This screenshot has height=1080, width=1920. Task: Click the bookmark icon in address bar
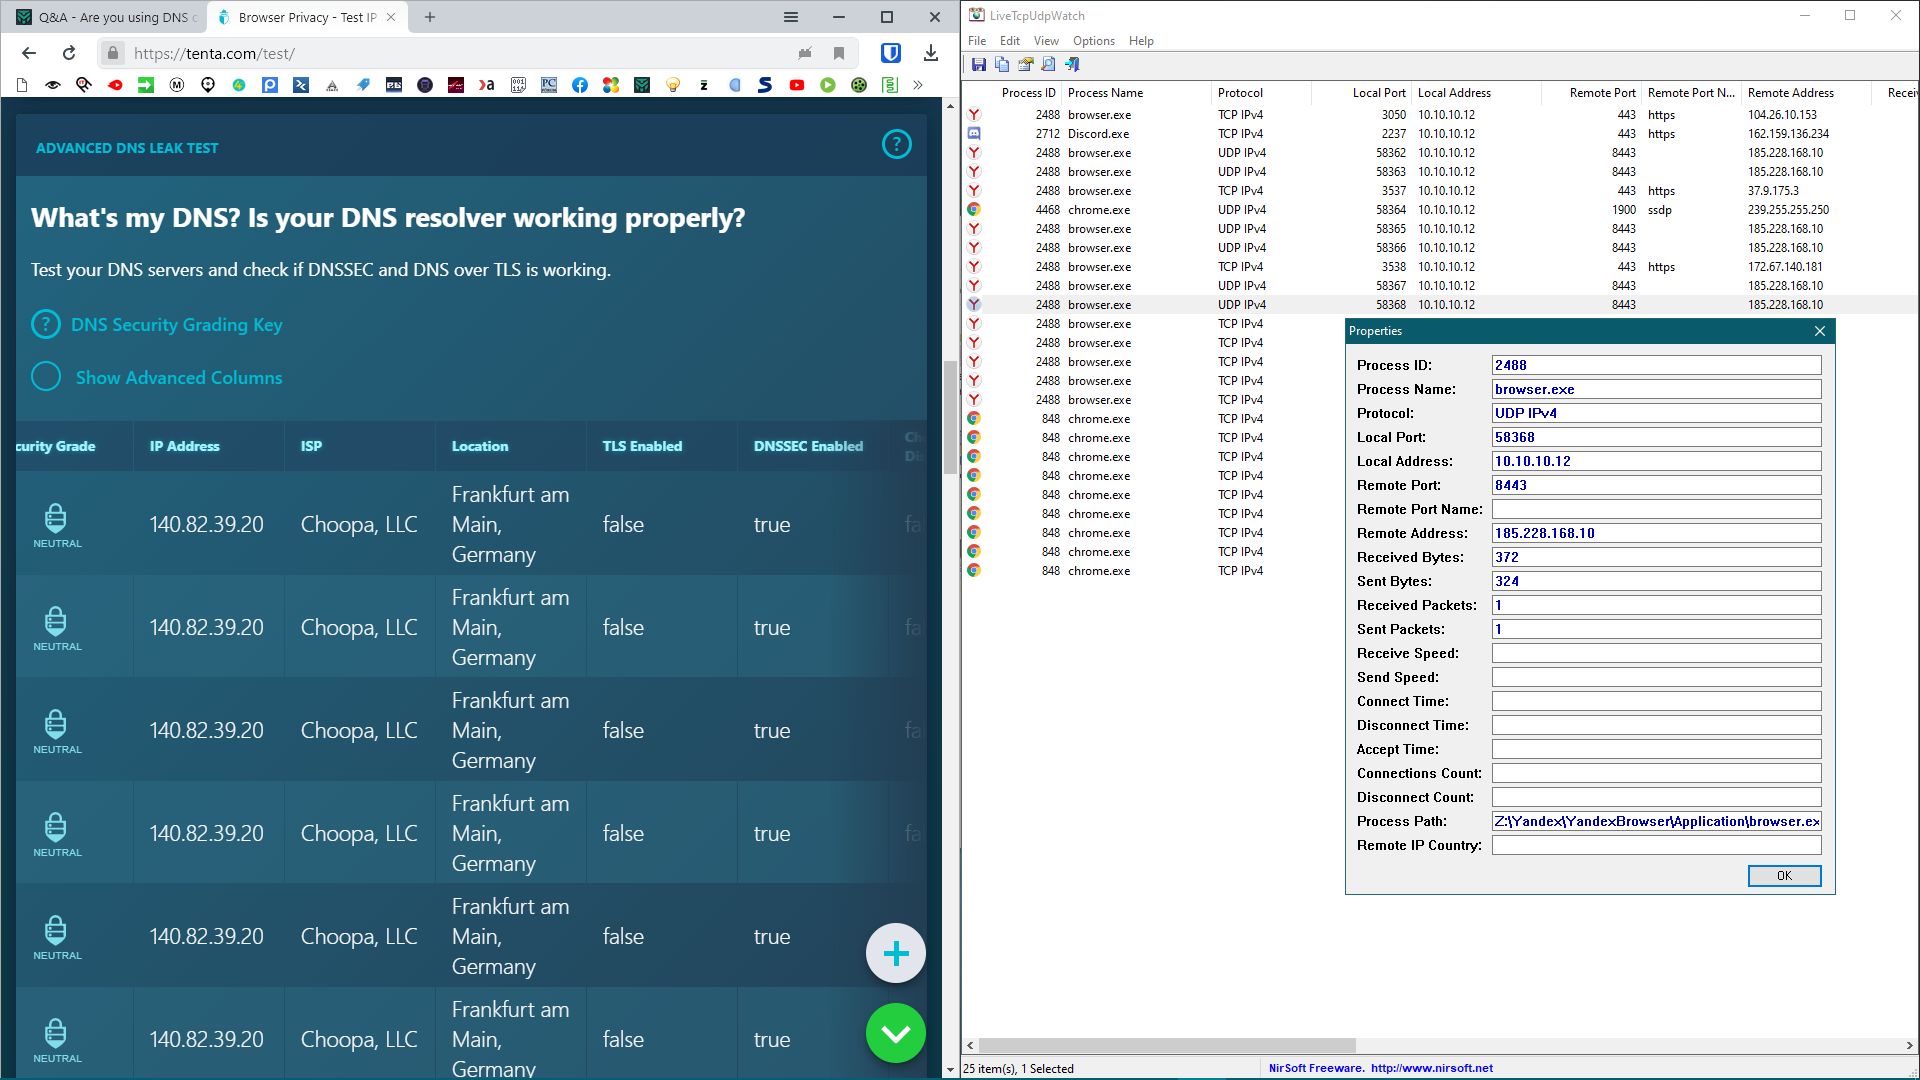[839, 54]
